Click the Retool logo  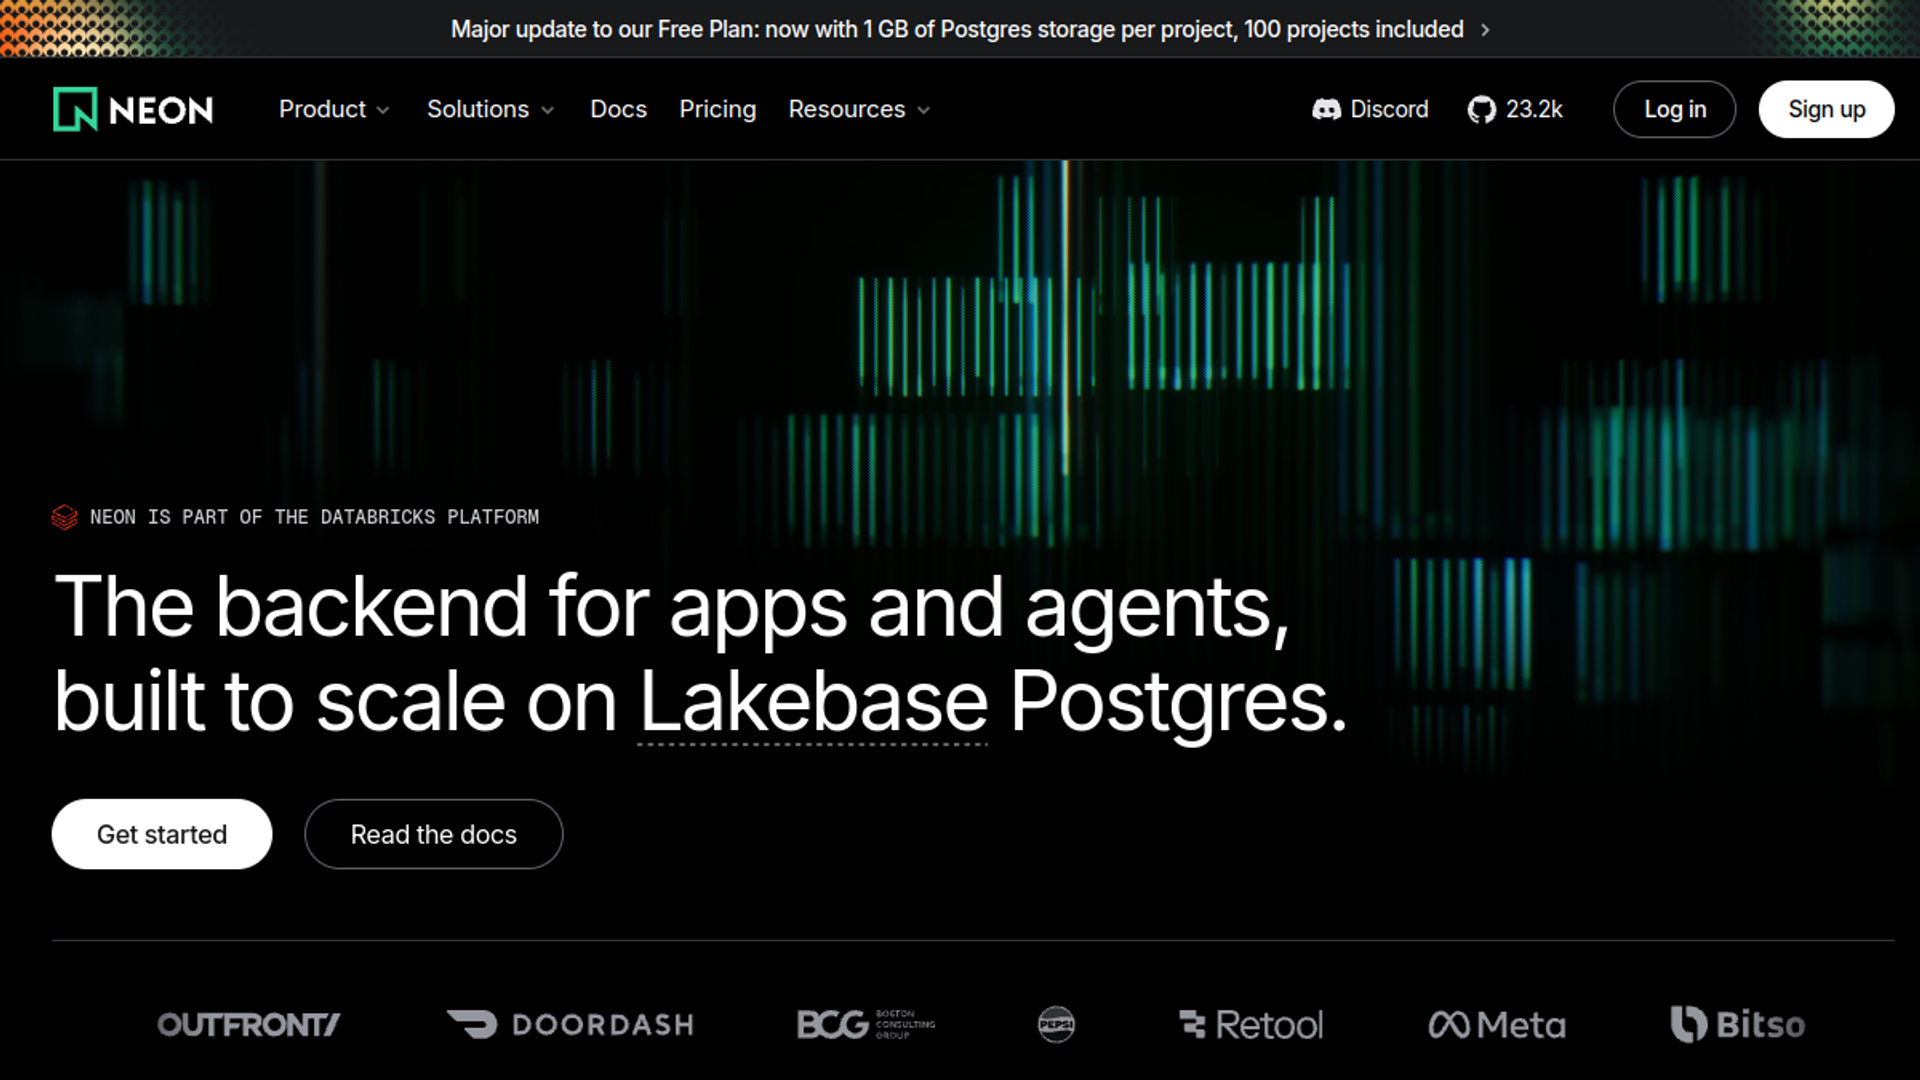[x=1251, y=1025]
